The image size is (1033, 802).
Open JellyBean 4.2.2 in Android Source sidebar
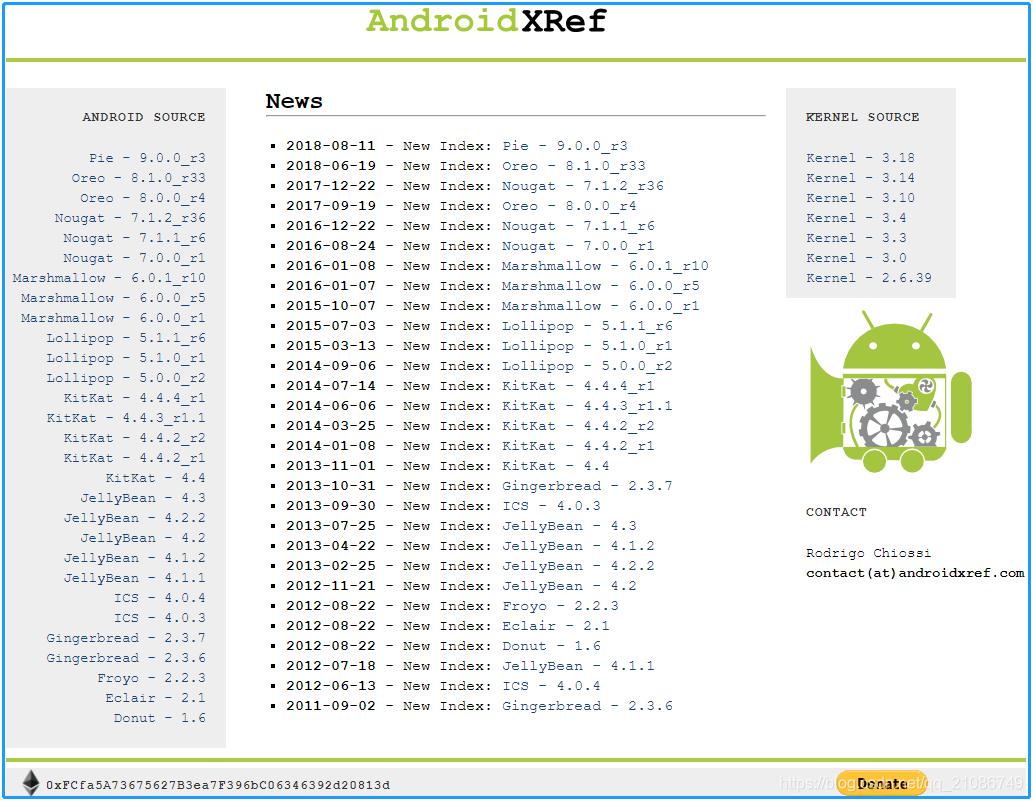(x=134, y=518)
